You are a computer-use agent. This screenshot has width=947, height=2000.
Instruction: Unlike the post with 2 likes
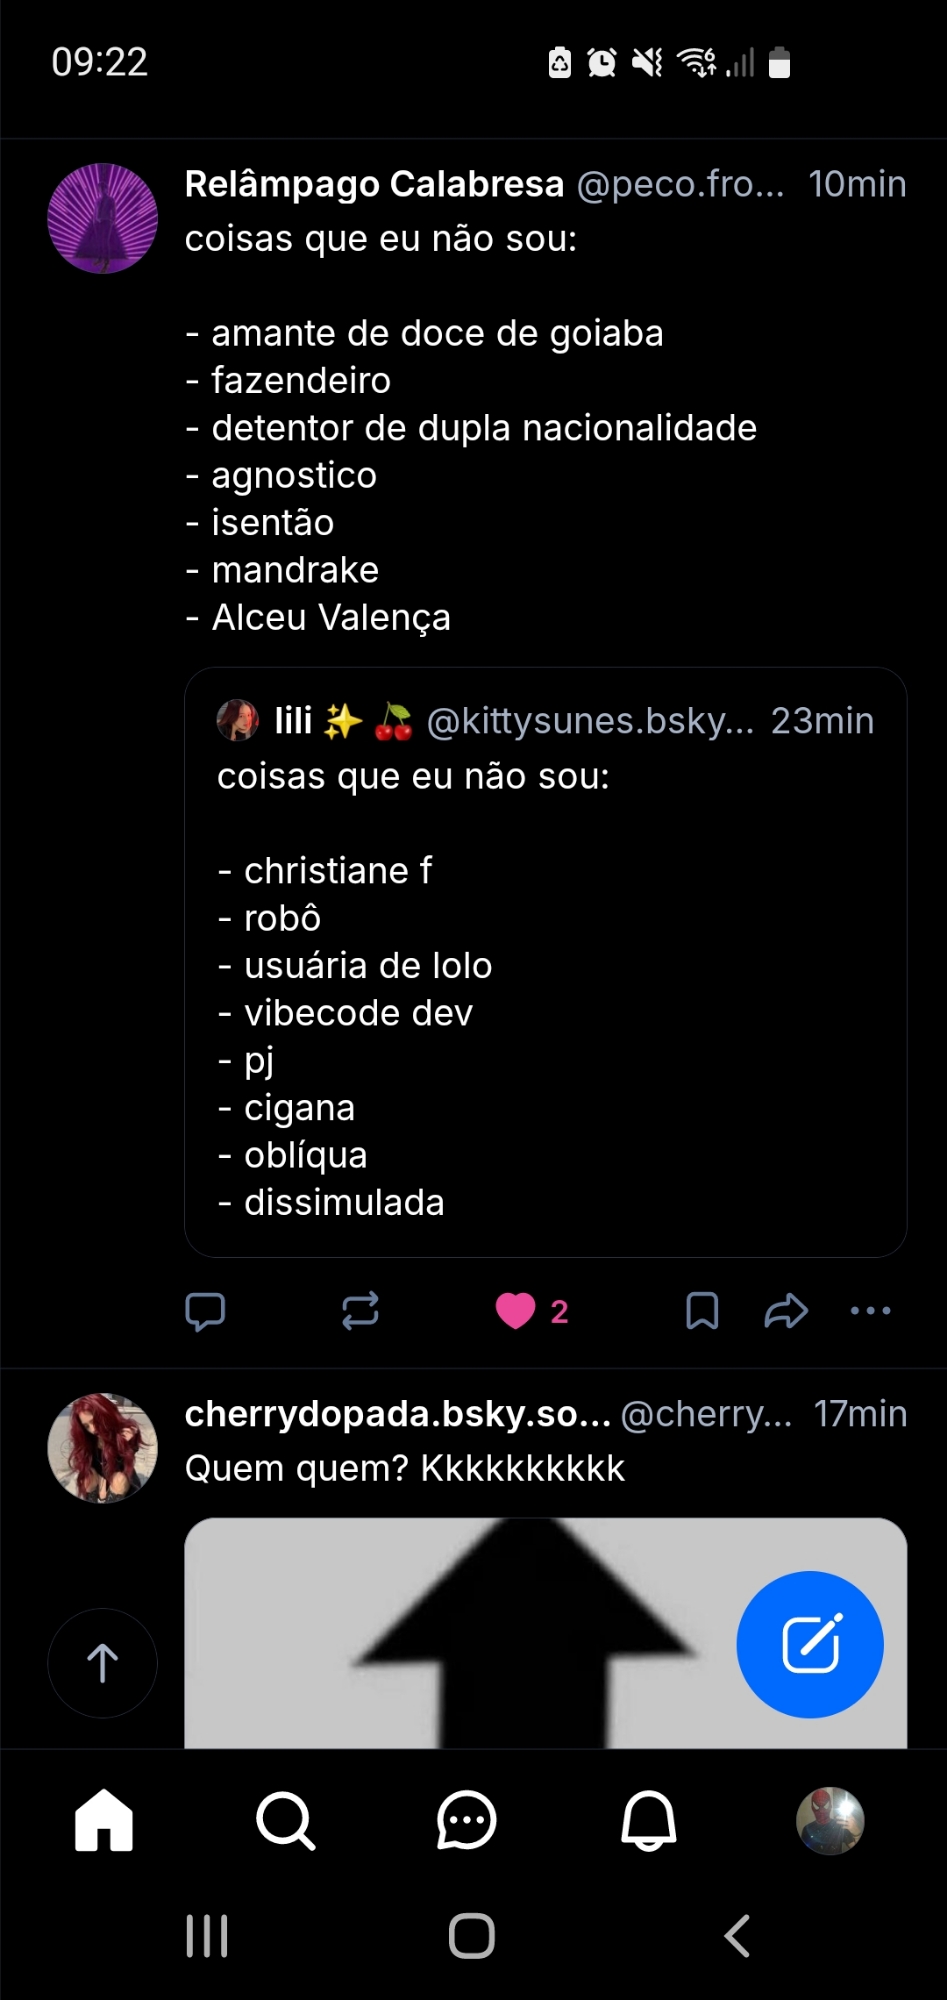click(x=516, y=1311)
